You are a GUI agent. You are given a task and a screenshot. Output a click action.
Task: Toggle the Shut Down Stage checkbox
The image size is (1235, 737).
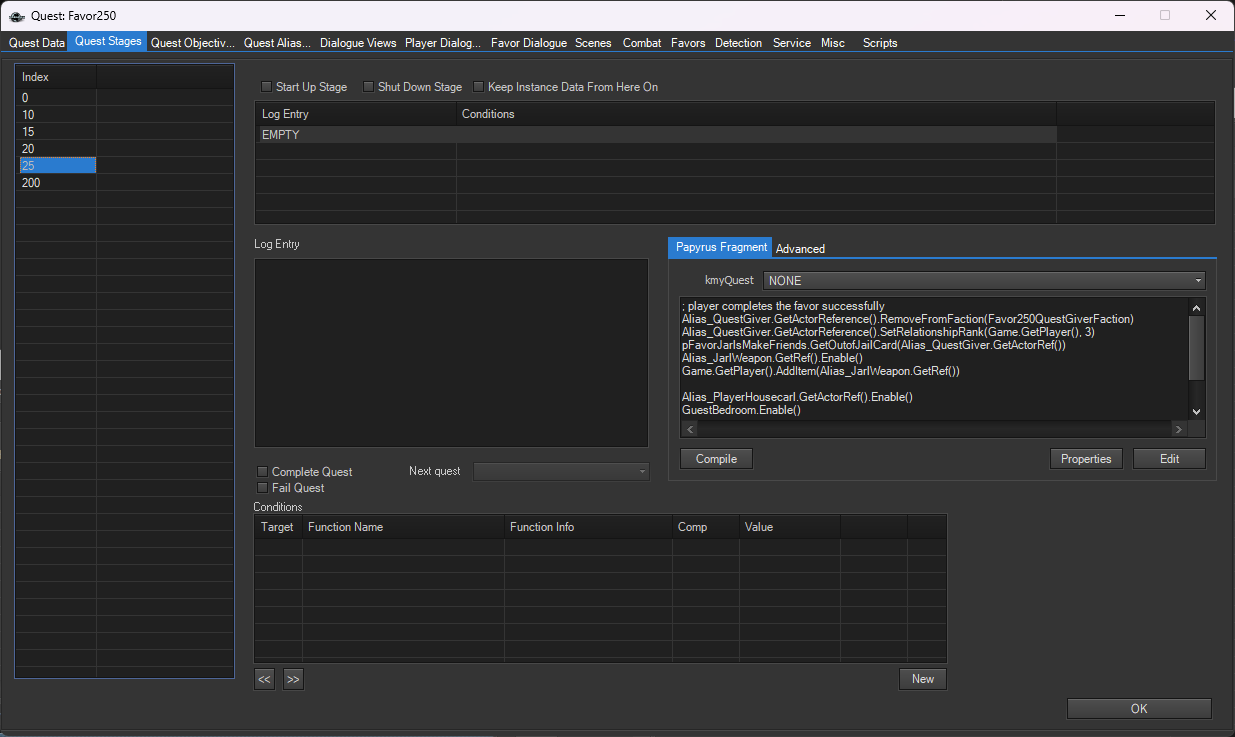[x=369, y=87]
